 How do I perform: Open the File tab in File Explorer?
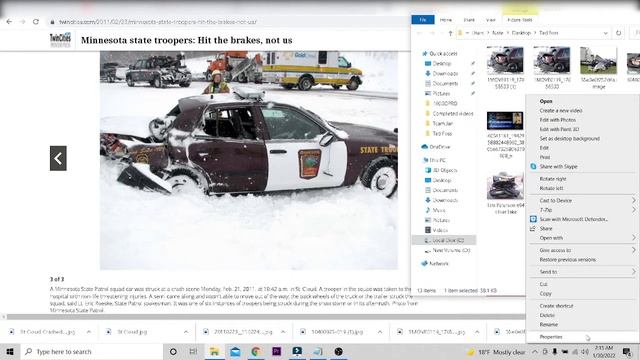point(423,20)
